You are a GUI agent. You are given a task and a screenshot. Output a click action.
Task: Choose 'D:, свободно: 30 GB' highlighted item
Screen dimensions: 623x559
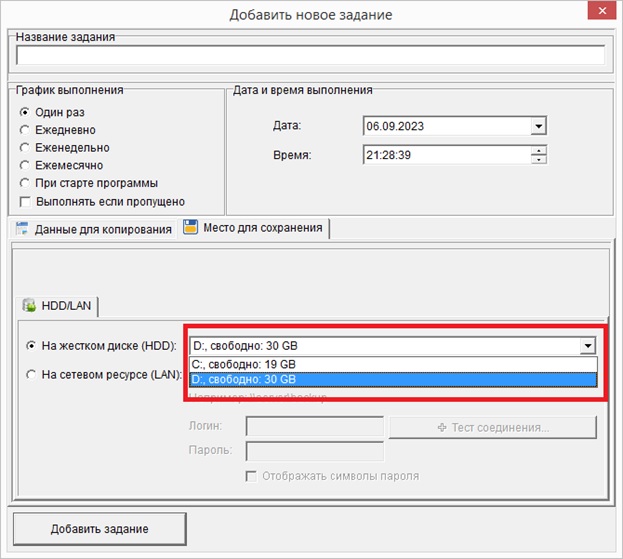point(393,379)
